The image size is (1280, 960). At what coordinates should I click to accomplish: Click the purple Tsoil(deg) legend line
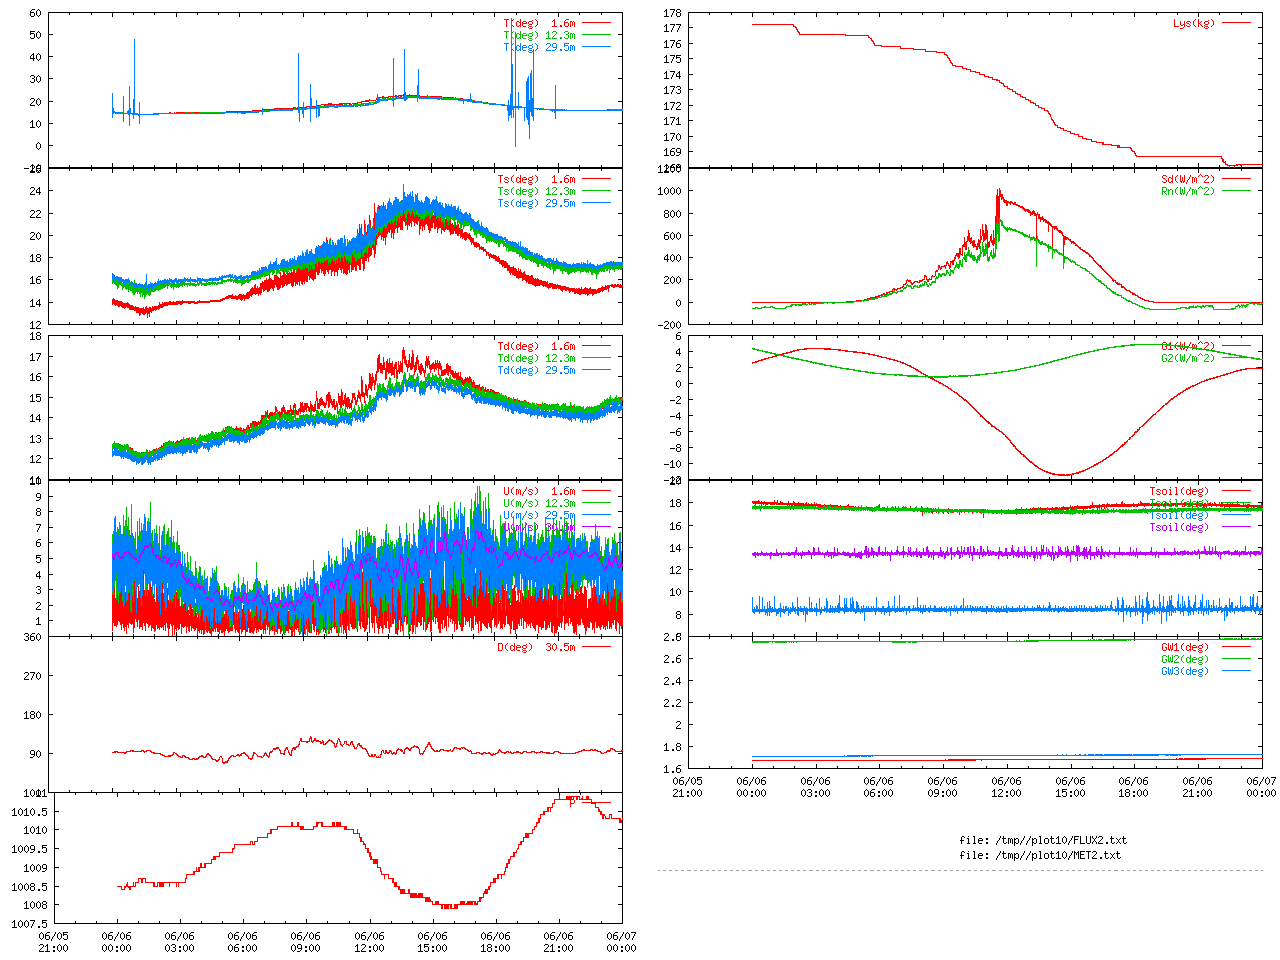1236,527
